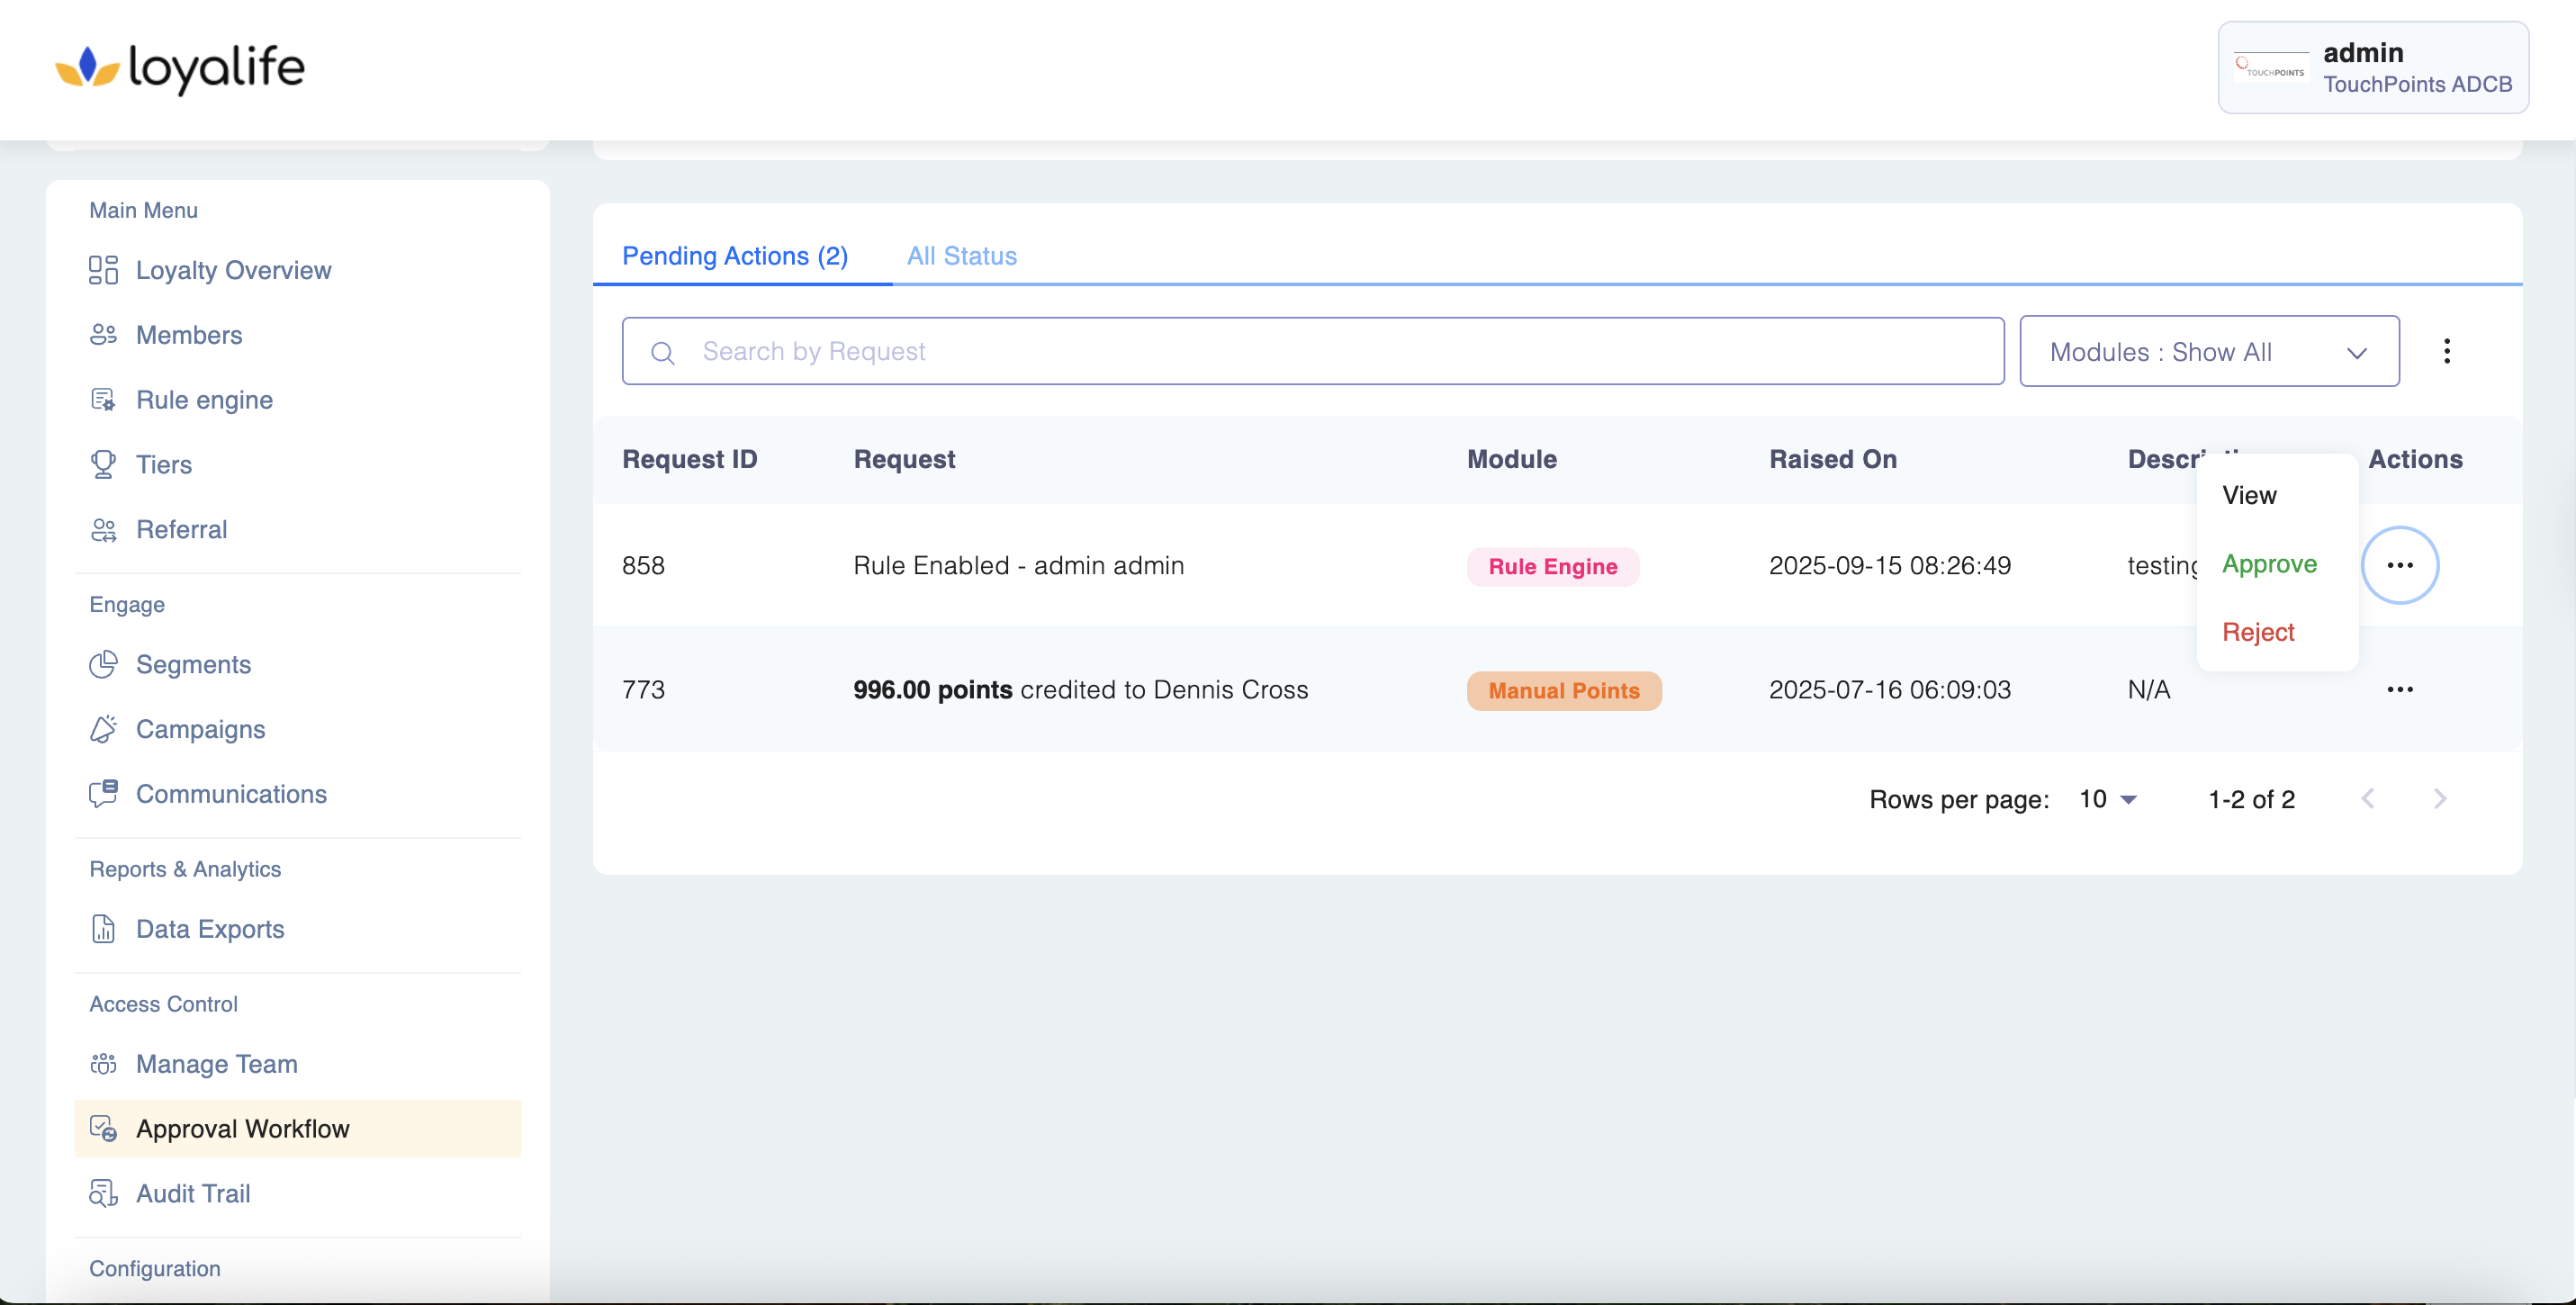Select the Tiers trophy icon

[x=103, y=465]
